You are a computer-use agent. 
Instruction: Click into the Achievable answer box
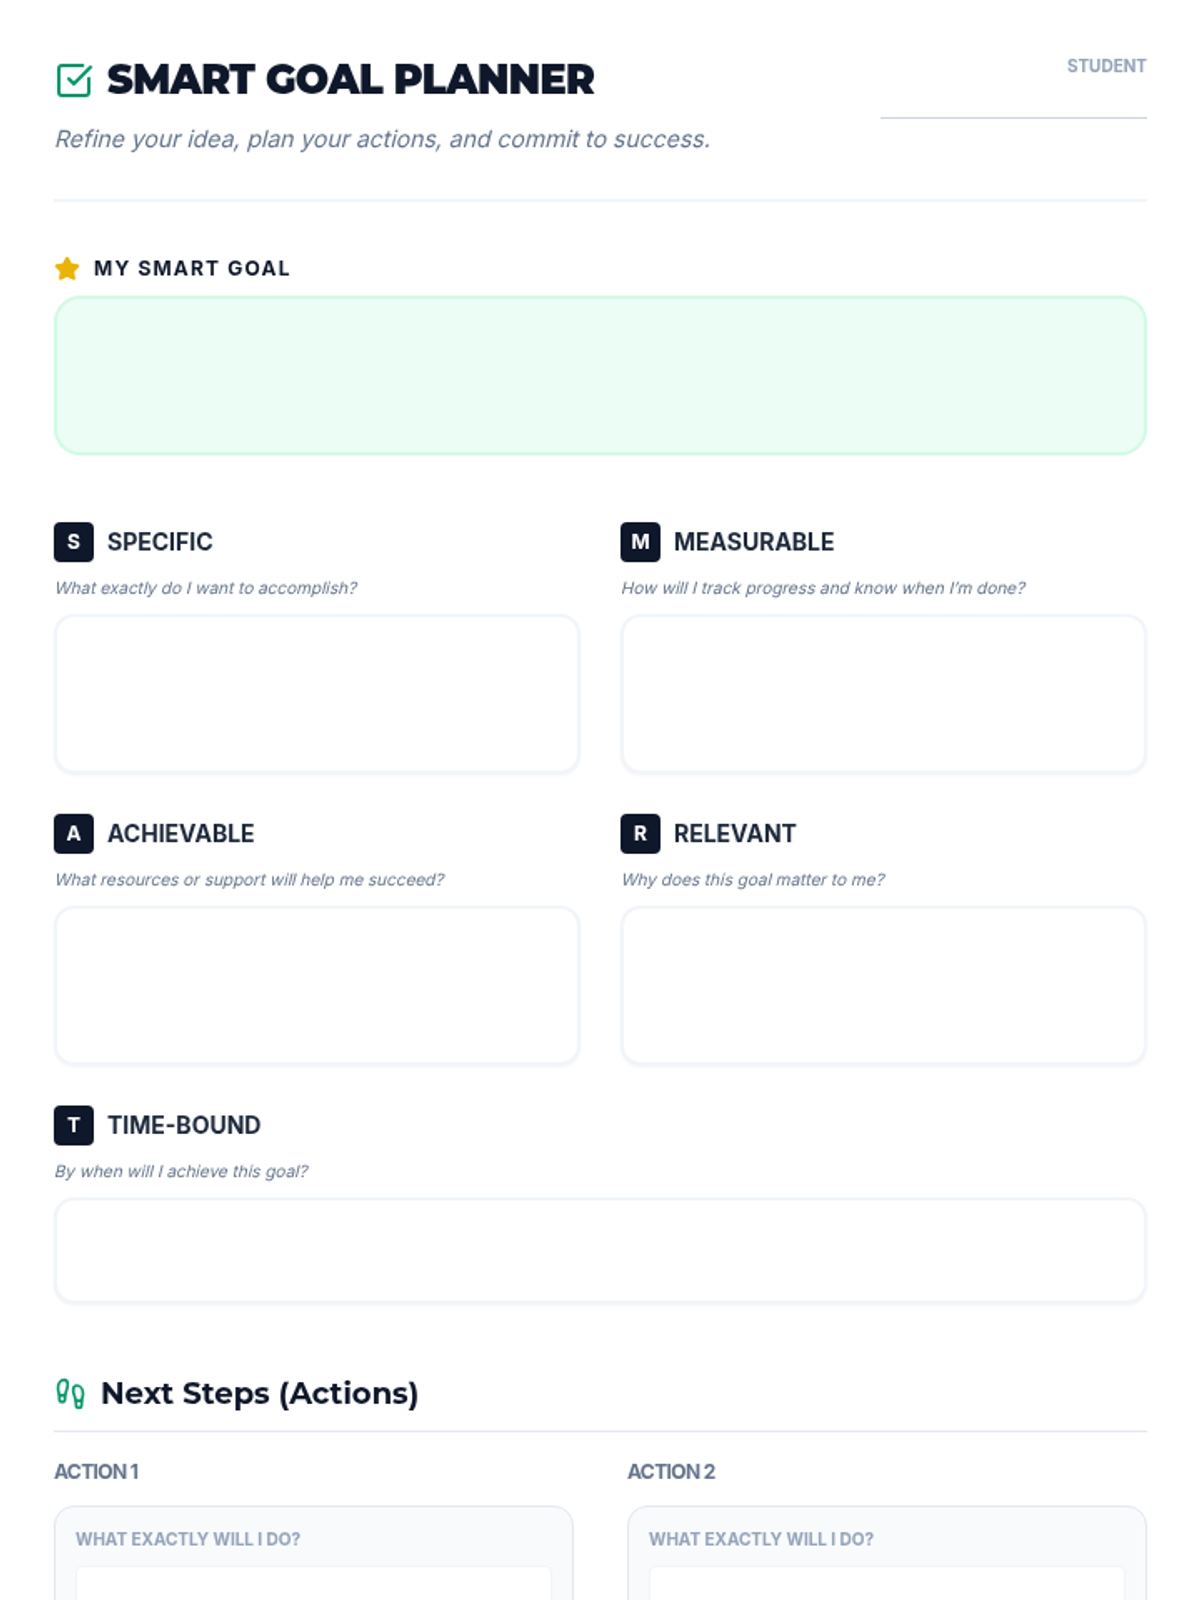(x=317, y=985)
